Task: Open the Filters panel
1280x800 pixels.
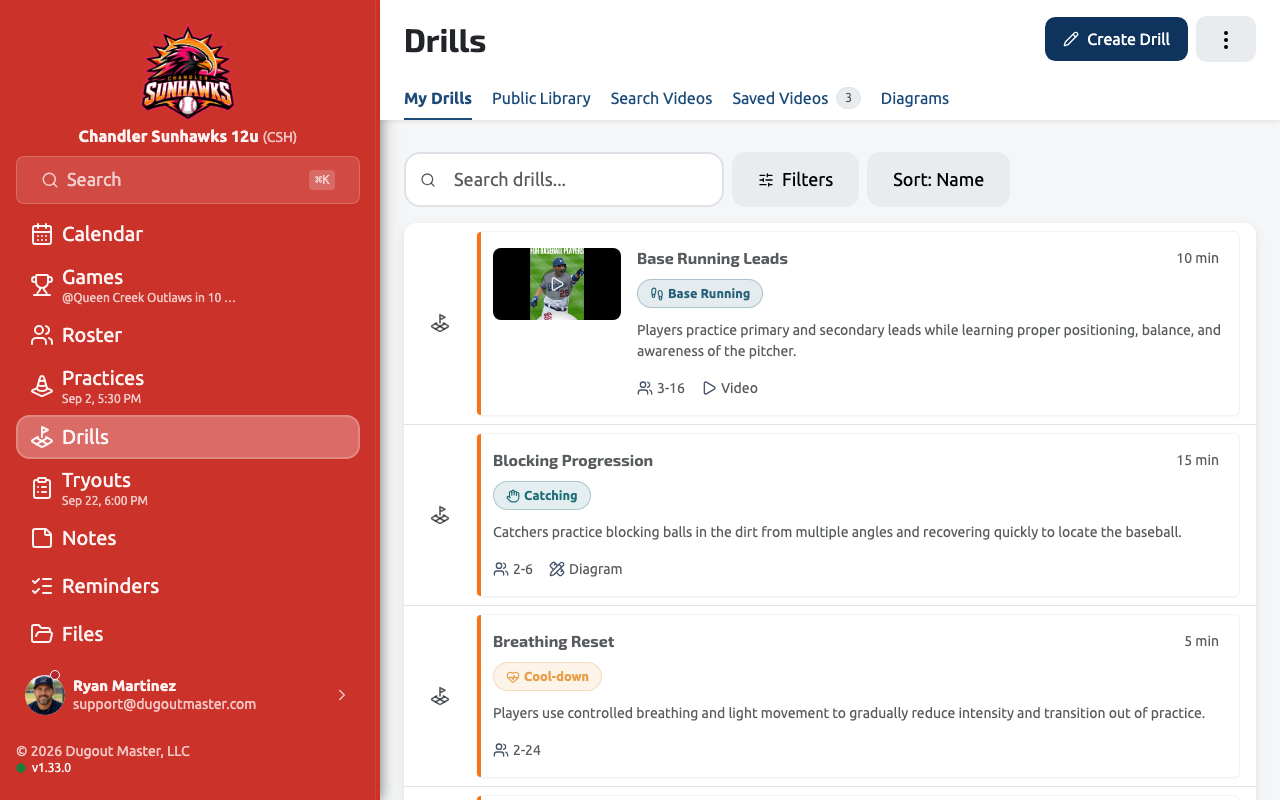Action: coord(795,180)
